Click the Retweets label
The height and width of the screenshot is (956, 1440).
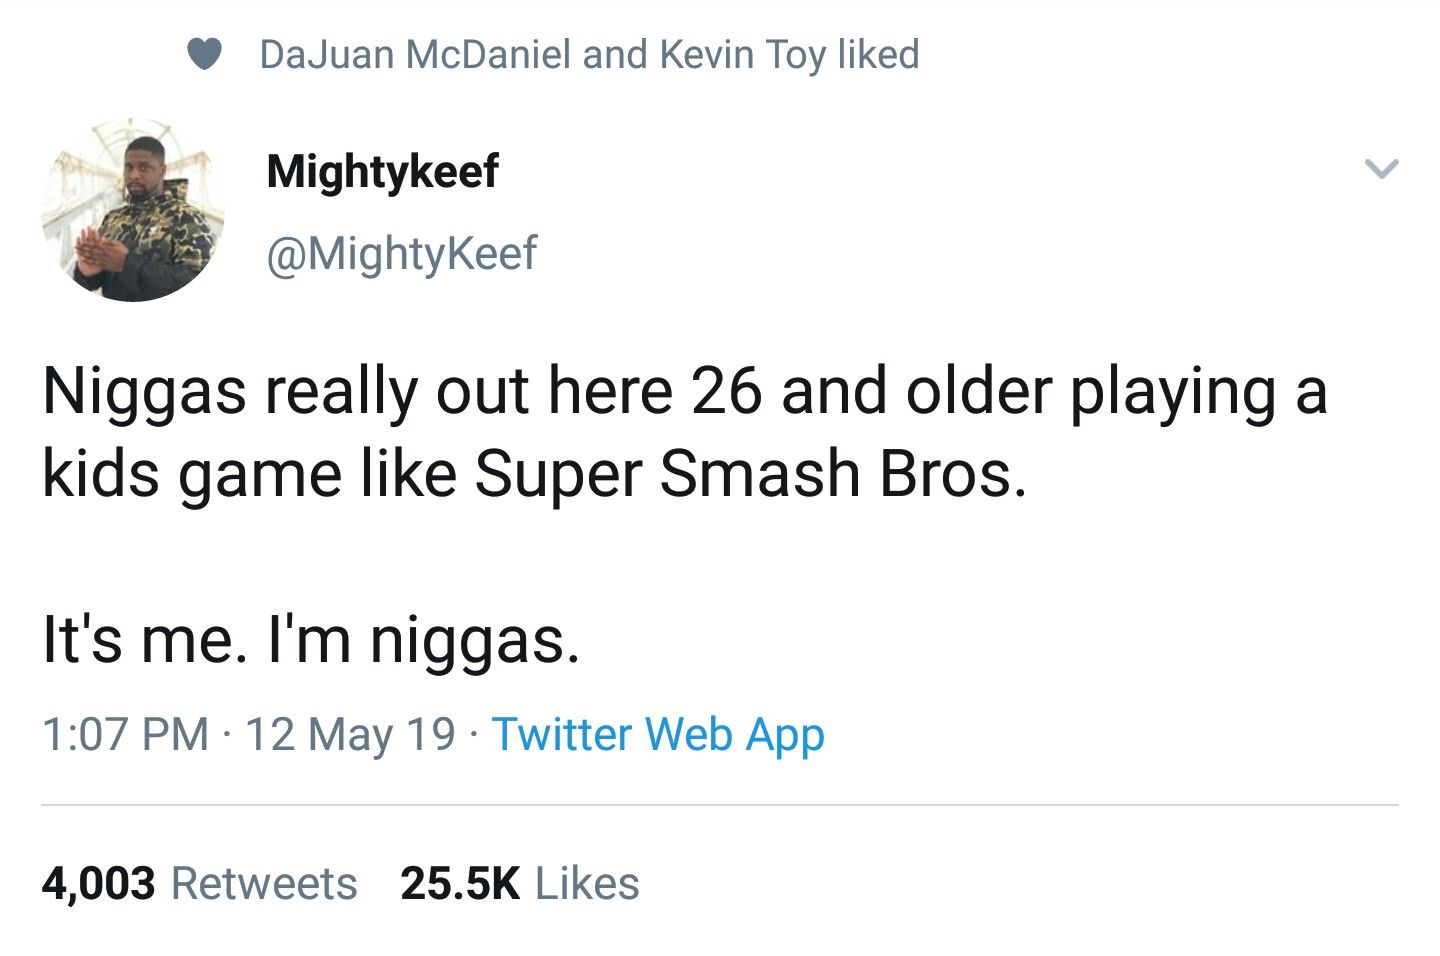click(264, 883)
